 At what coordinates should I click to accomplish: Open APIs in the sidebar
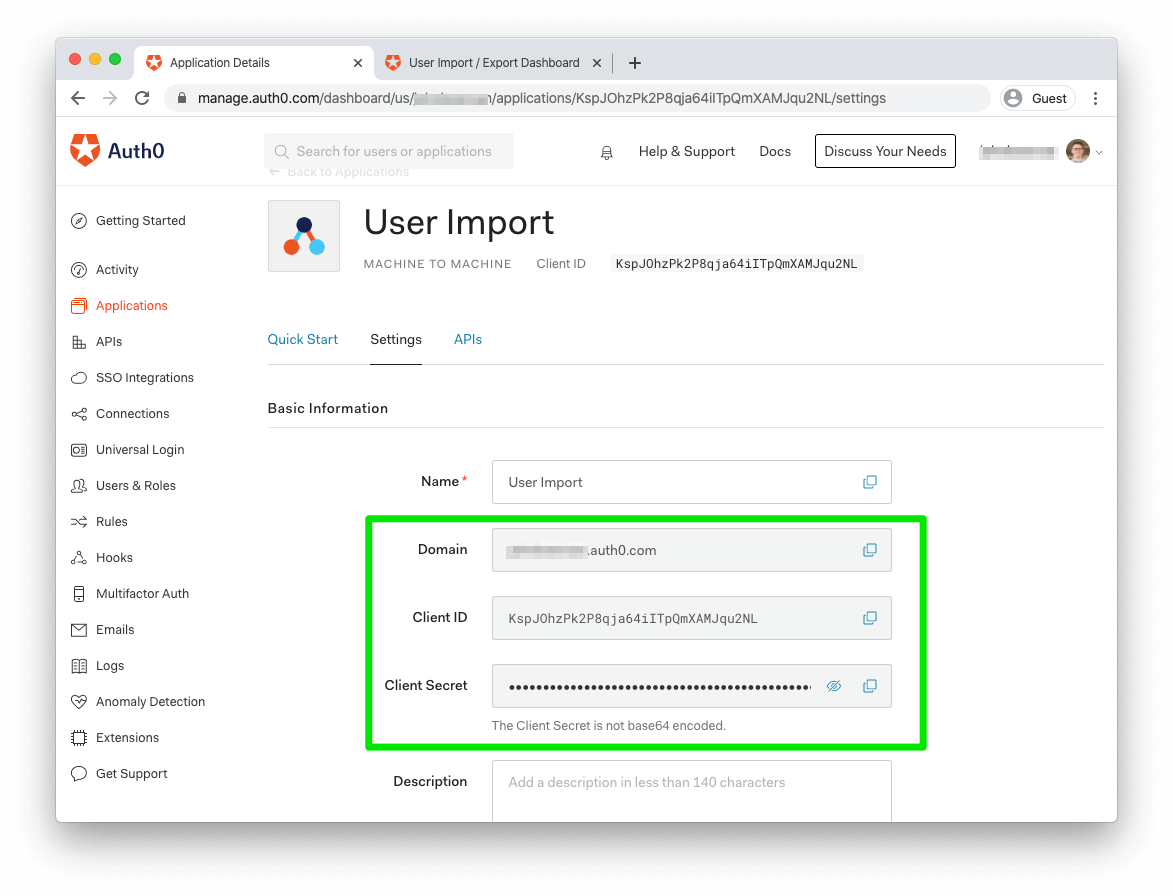pos(97,342)
